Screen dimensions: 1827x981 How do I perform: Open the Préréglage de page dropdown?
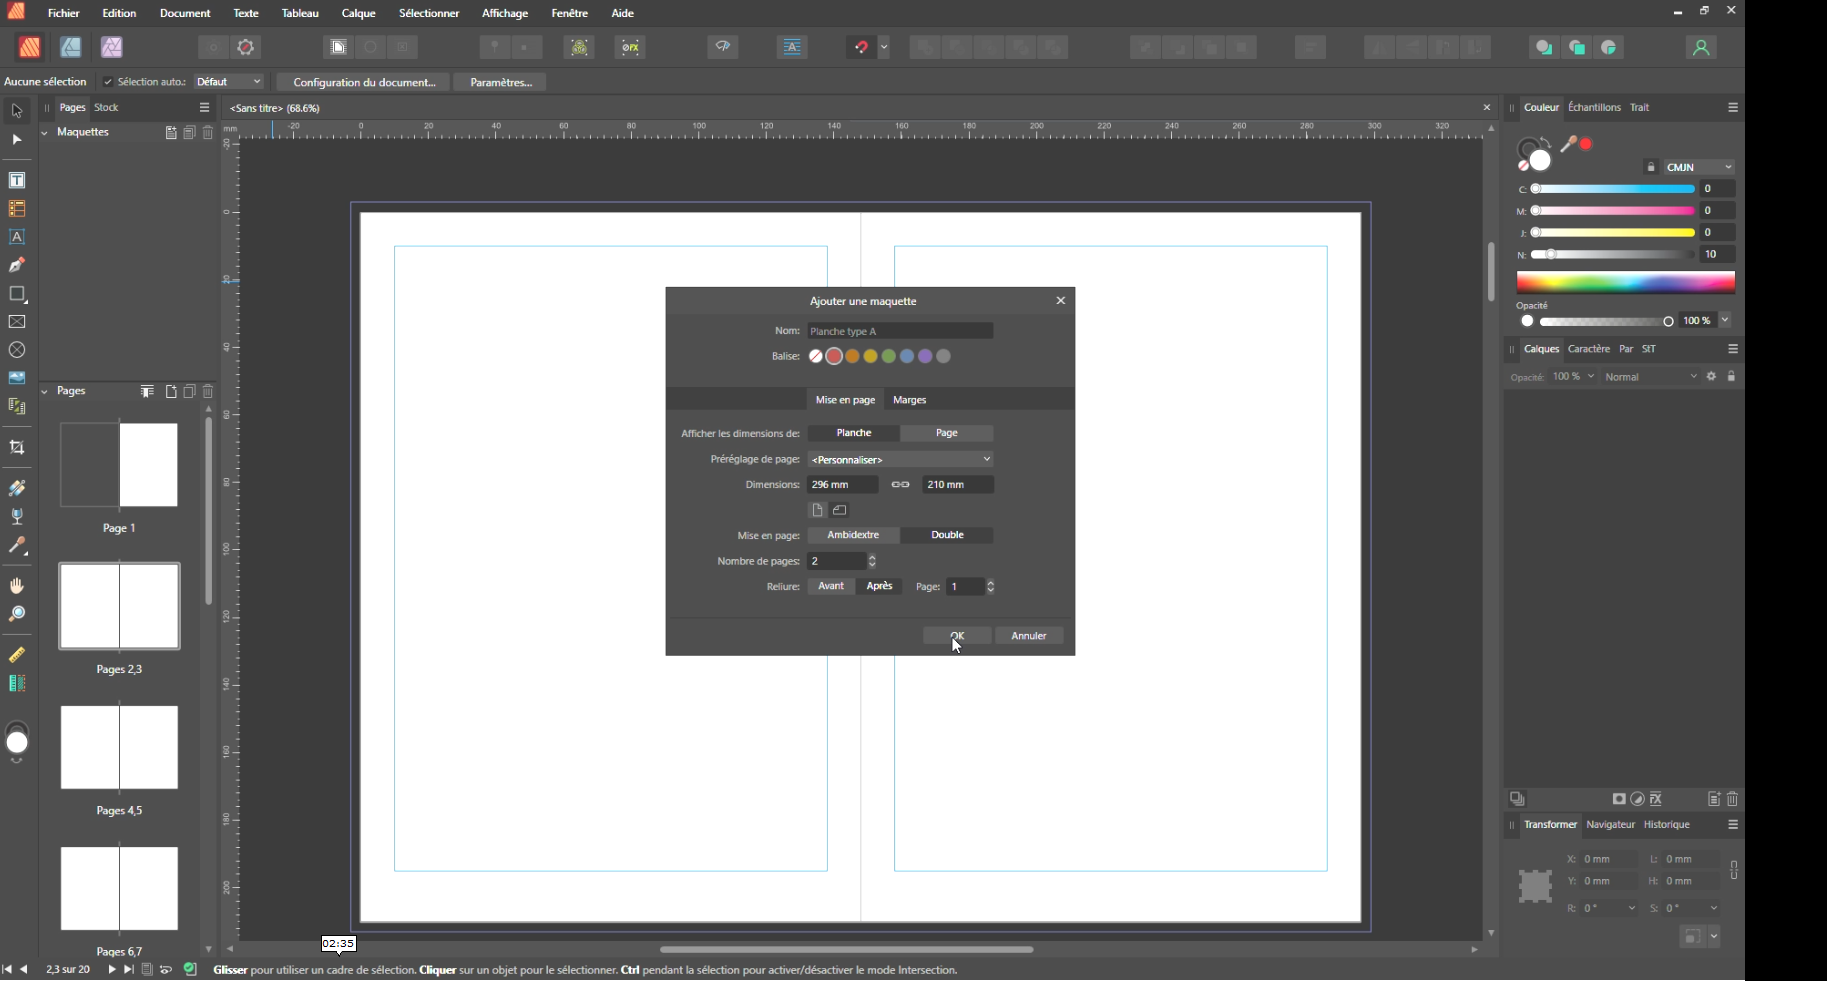click(x=900, y=459)
